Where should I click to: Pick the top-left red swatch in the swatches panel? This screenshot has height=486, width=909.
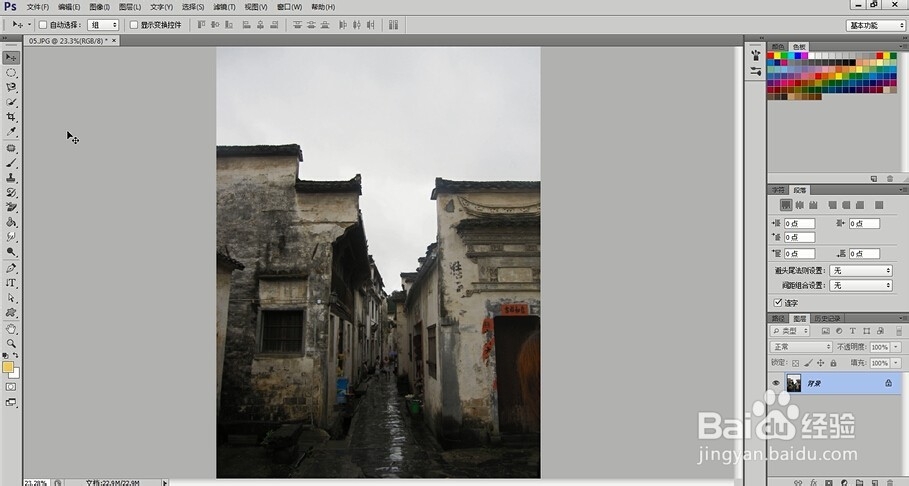(771, 56)
